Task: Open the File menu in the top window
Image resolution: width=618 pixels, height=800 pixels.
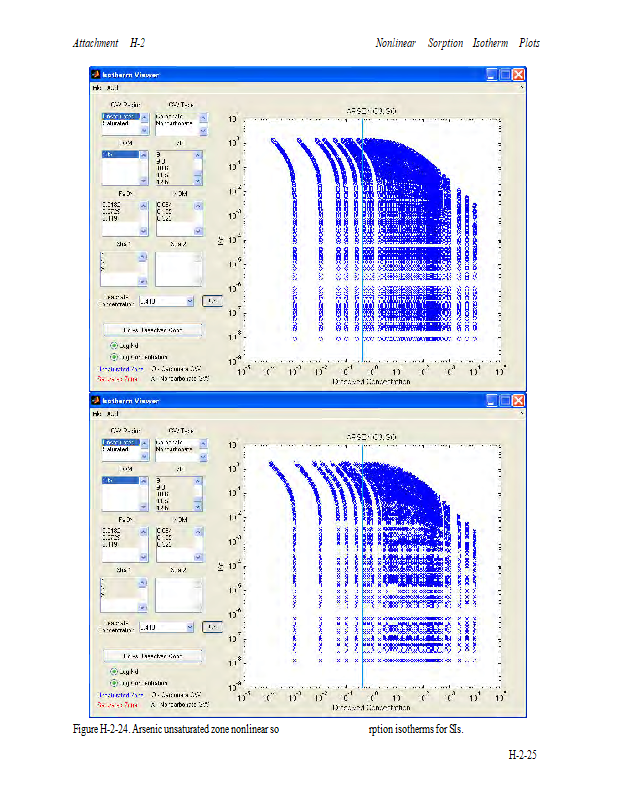Action: 97,88
